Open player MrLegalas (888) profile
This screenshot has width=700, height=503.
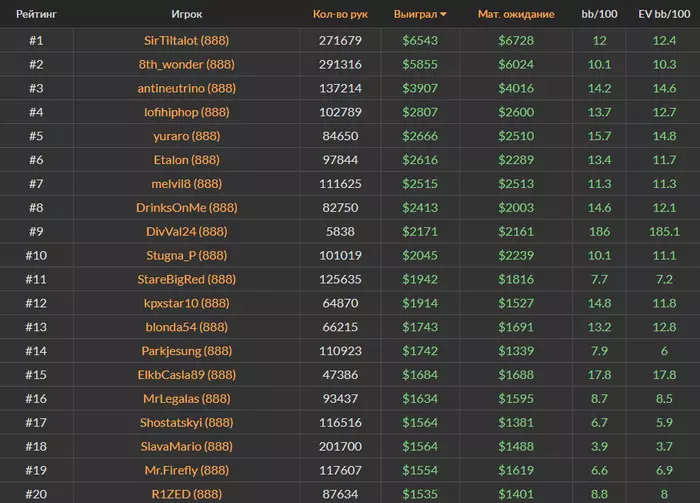click(x=187, y=399)
